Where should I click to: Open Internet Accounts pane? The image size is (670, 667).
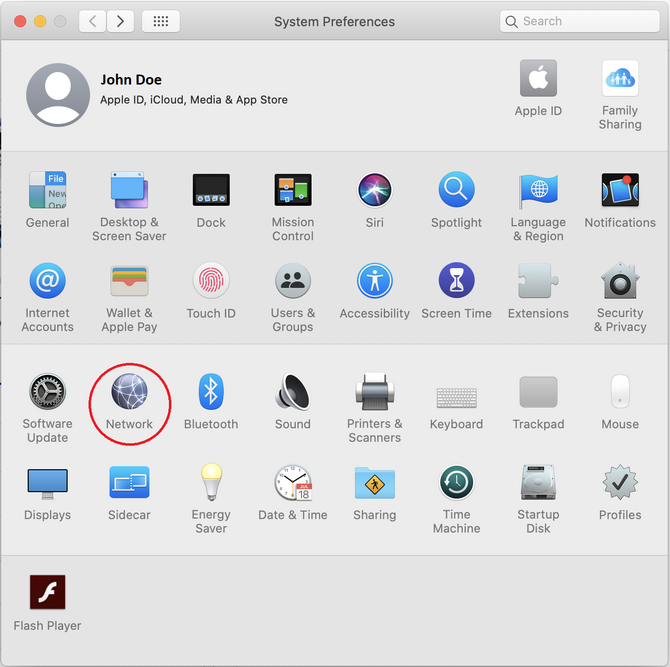47,281
